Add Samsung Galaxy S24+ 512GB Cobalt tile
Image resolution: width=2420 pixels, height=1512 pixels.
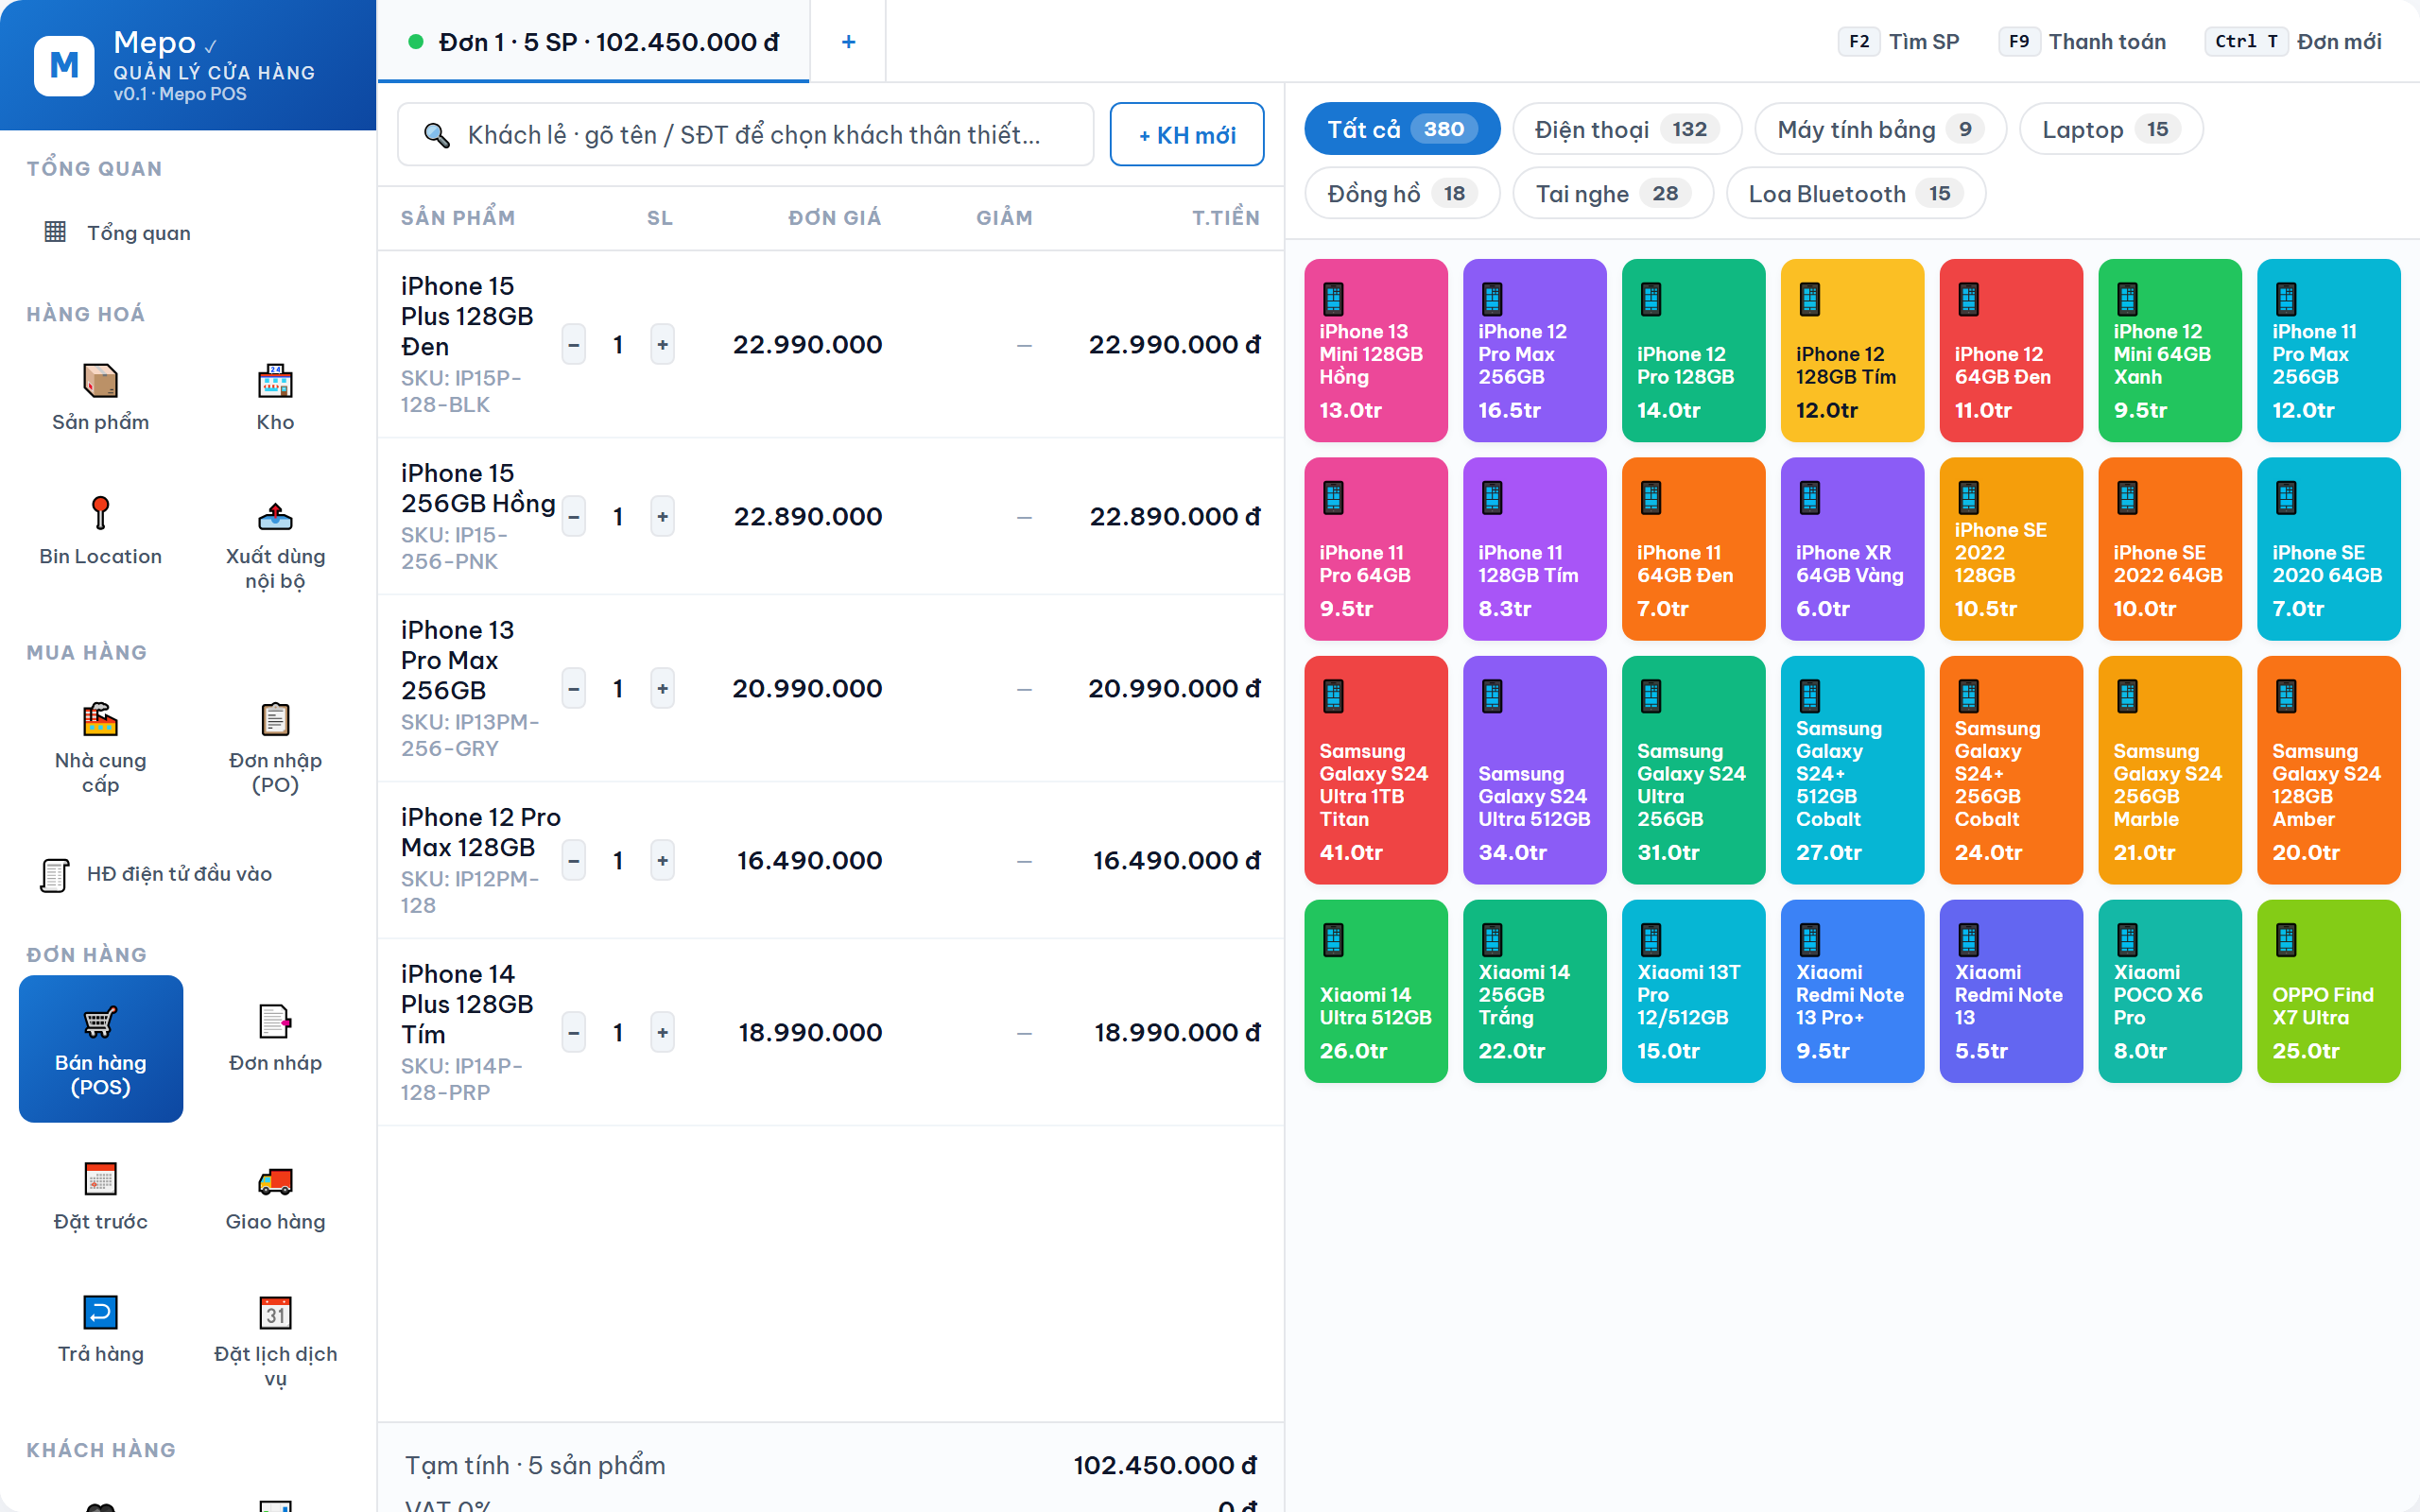pos(1852,770)
